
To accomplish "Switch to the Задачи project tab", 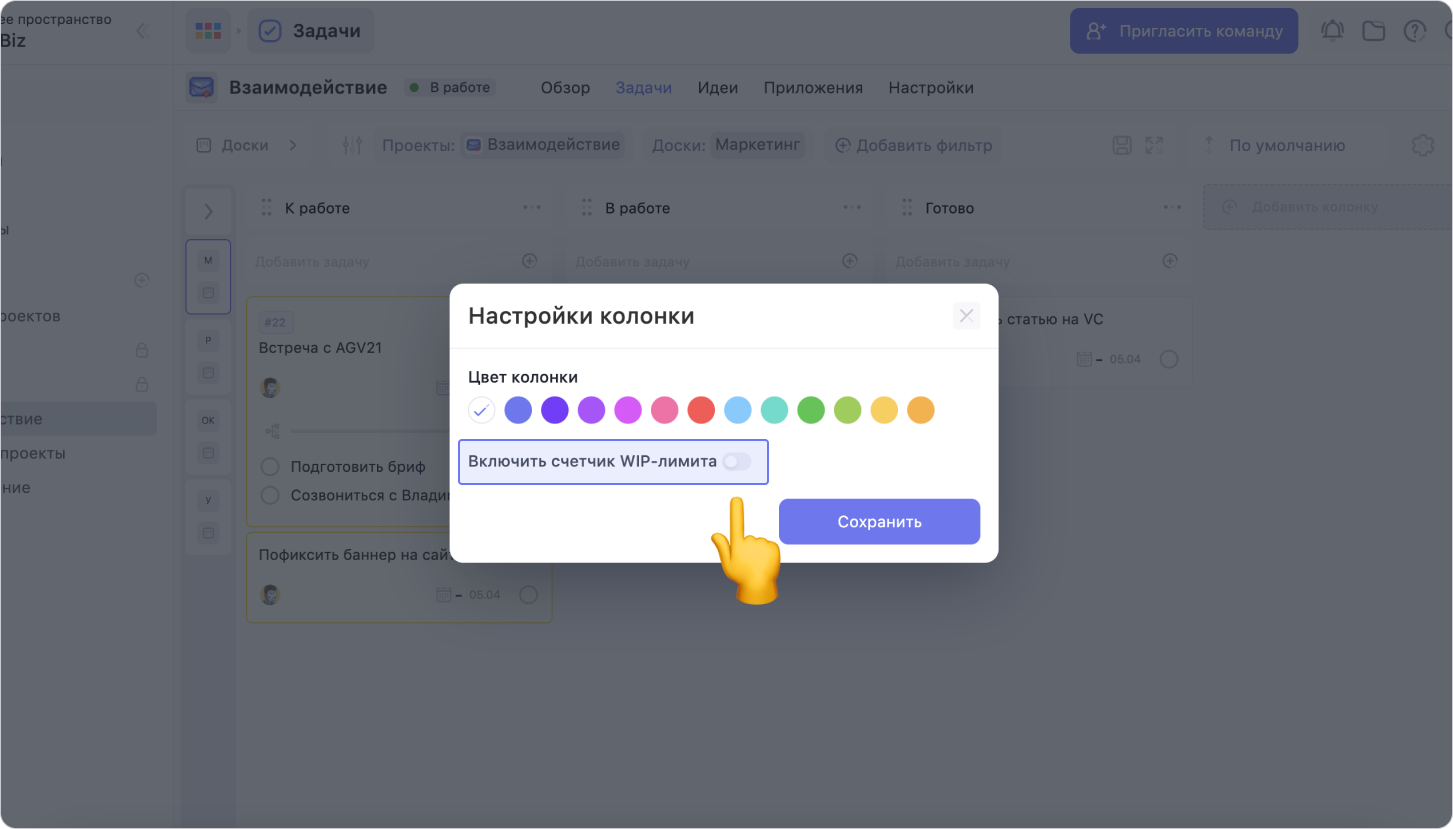I will coord(644,88).
